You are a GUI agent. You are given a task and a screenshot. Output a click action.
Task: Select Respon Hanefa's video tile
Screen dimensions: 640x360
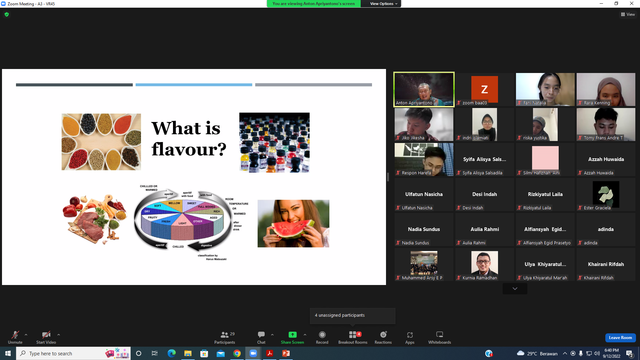424,160
